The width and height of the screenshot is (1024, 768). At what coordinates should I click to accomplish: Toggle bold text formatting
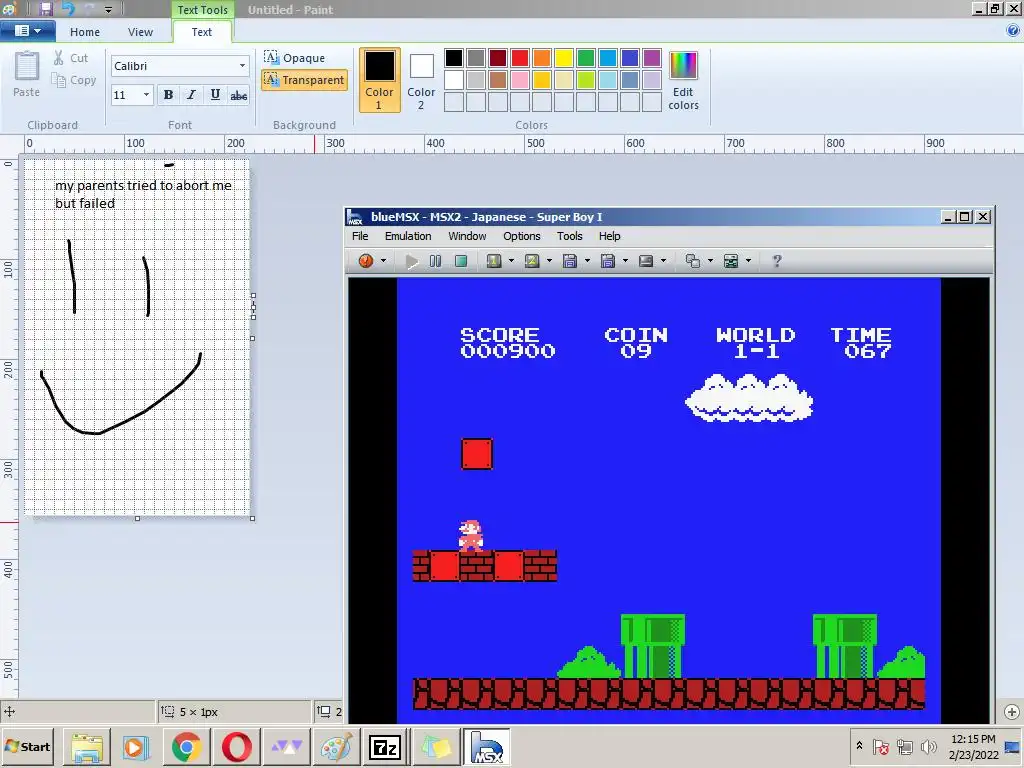point(168,95)
